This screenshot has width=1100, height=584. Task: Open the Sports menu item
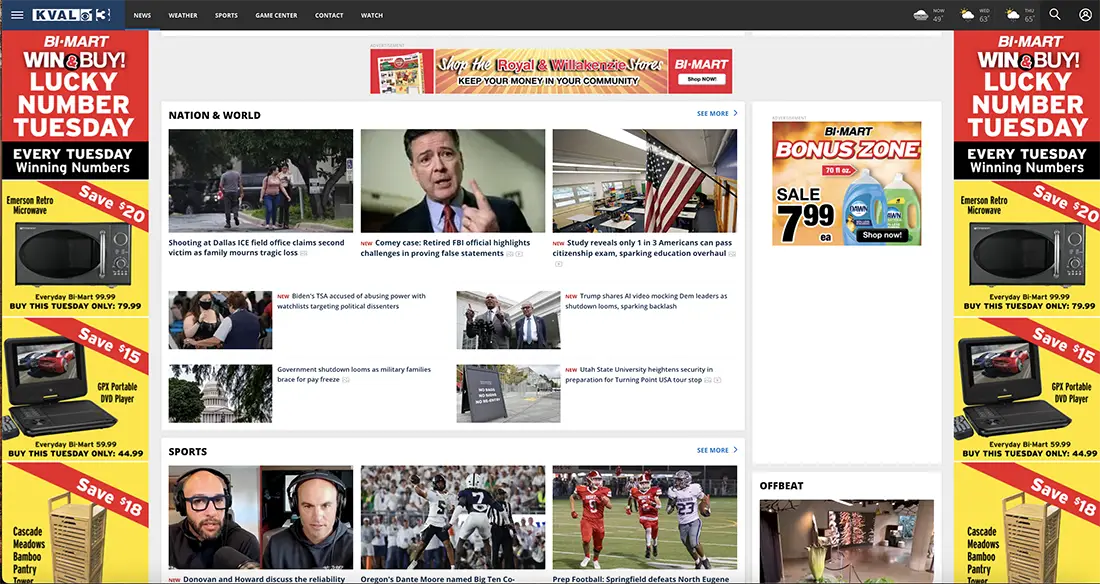click(227, 15)
